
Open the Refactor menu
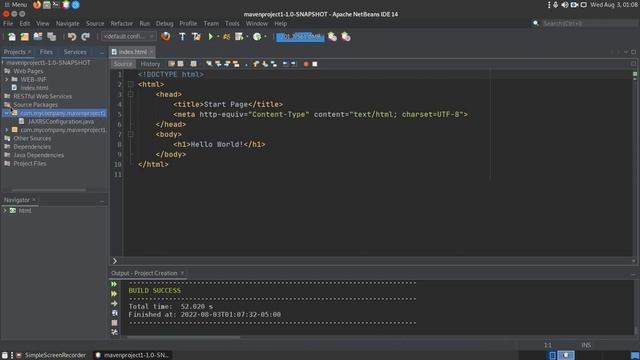122,24
